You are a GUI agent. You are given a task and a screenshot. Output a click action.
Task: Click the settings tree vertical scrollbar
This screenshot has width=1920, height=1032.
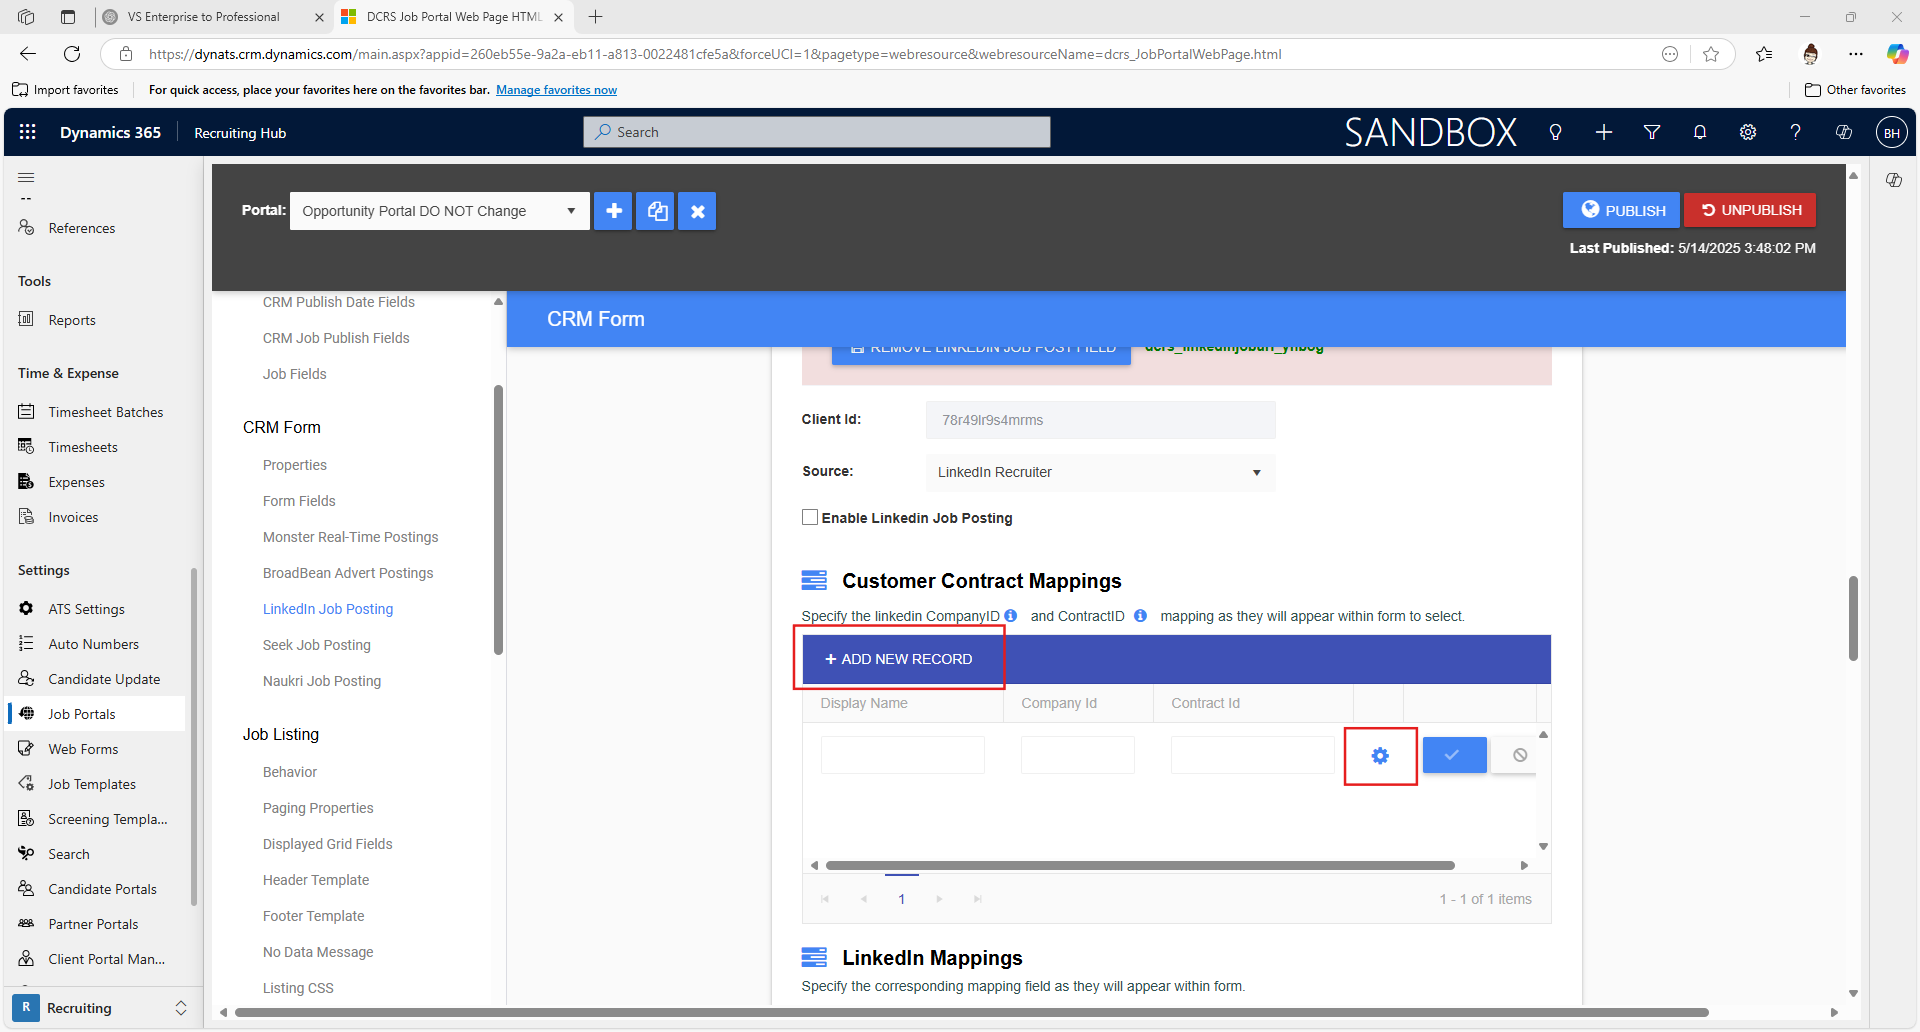tap(498, 520)
